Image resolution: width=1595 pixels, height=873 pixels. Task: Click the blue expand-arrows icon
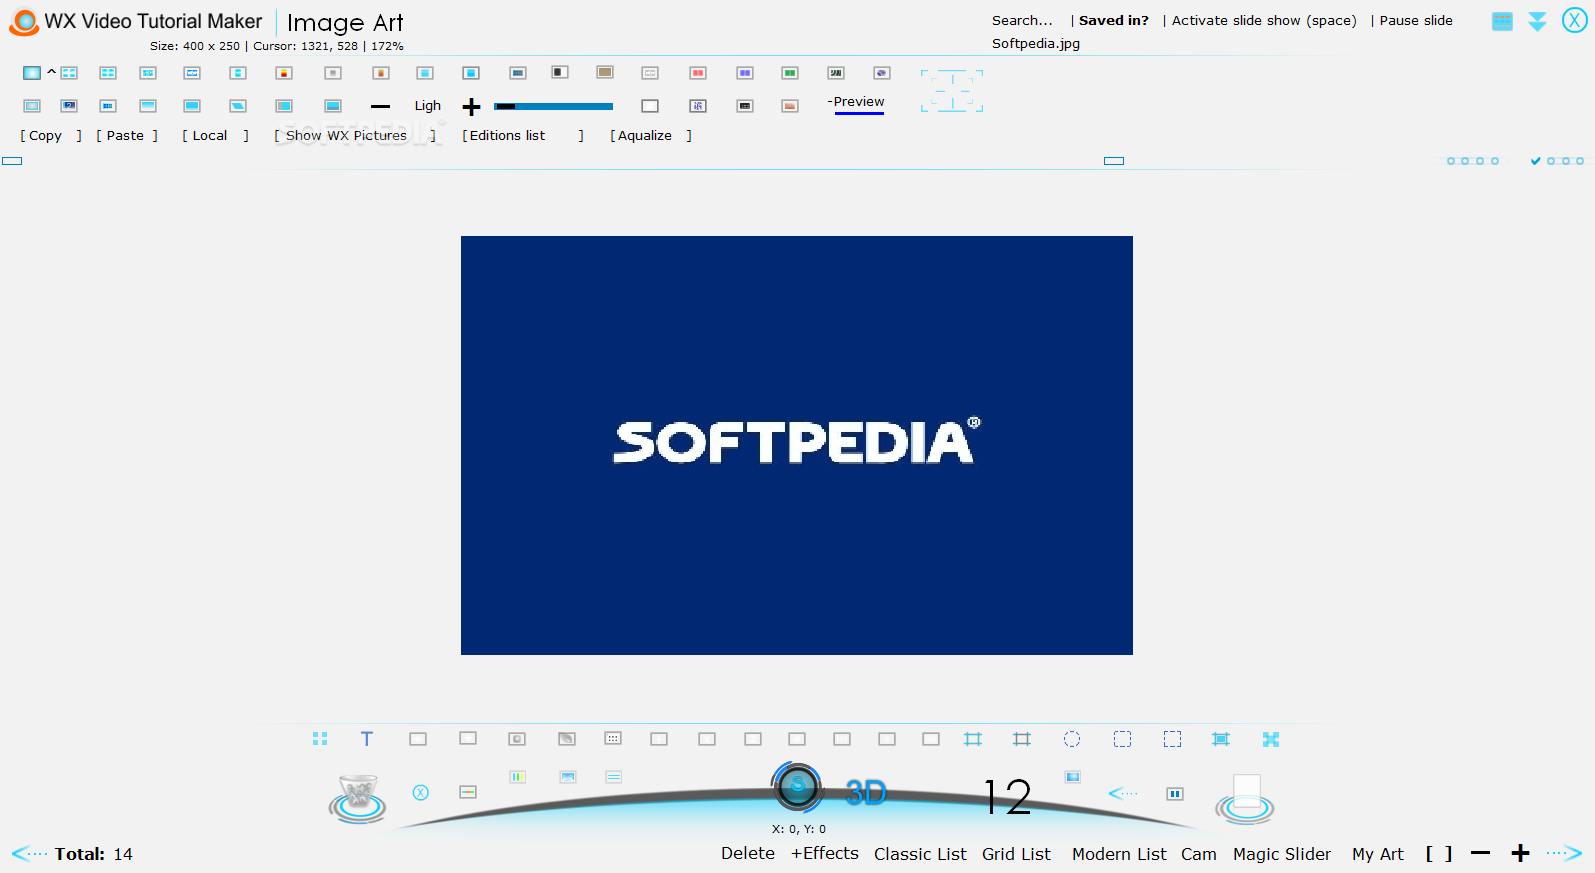pos(1271,739)
